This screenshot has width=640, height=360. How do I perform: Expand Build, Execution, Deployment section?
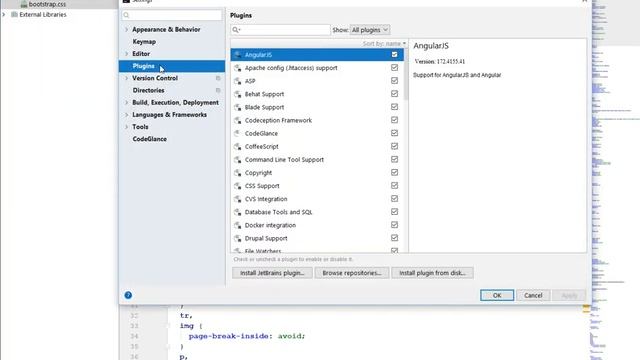pyautogui.click(x=127, y=102)
